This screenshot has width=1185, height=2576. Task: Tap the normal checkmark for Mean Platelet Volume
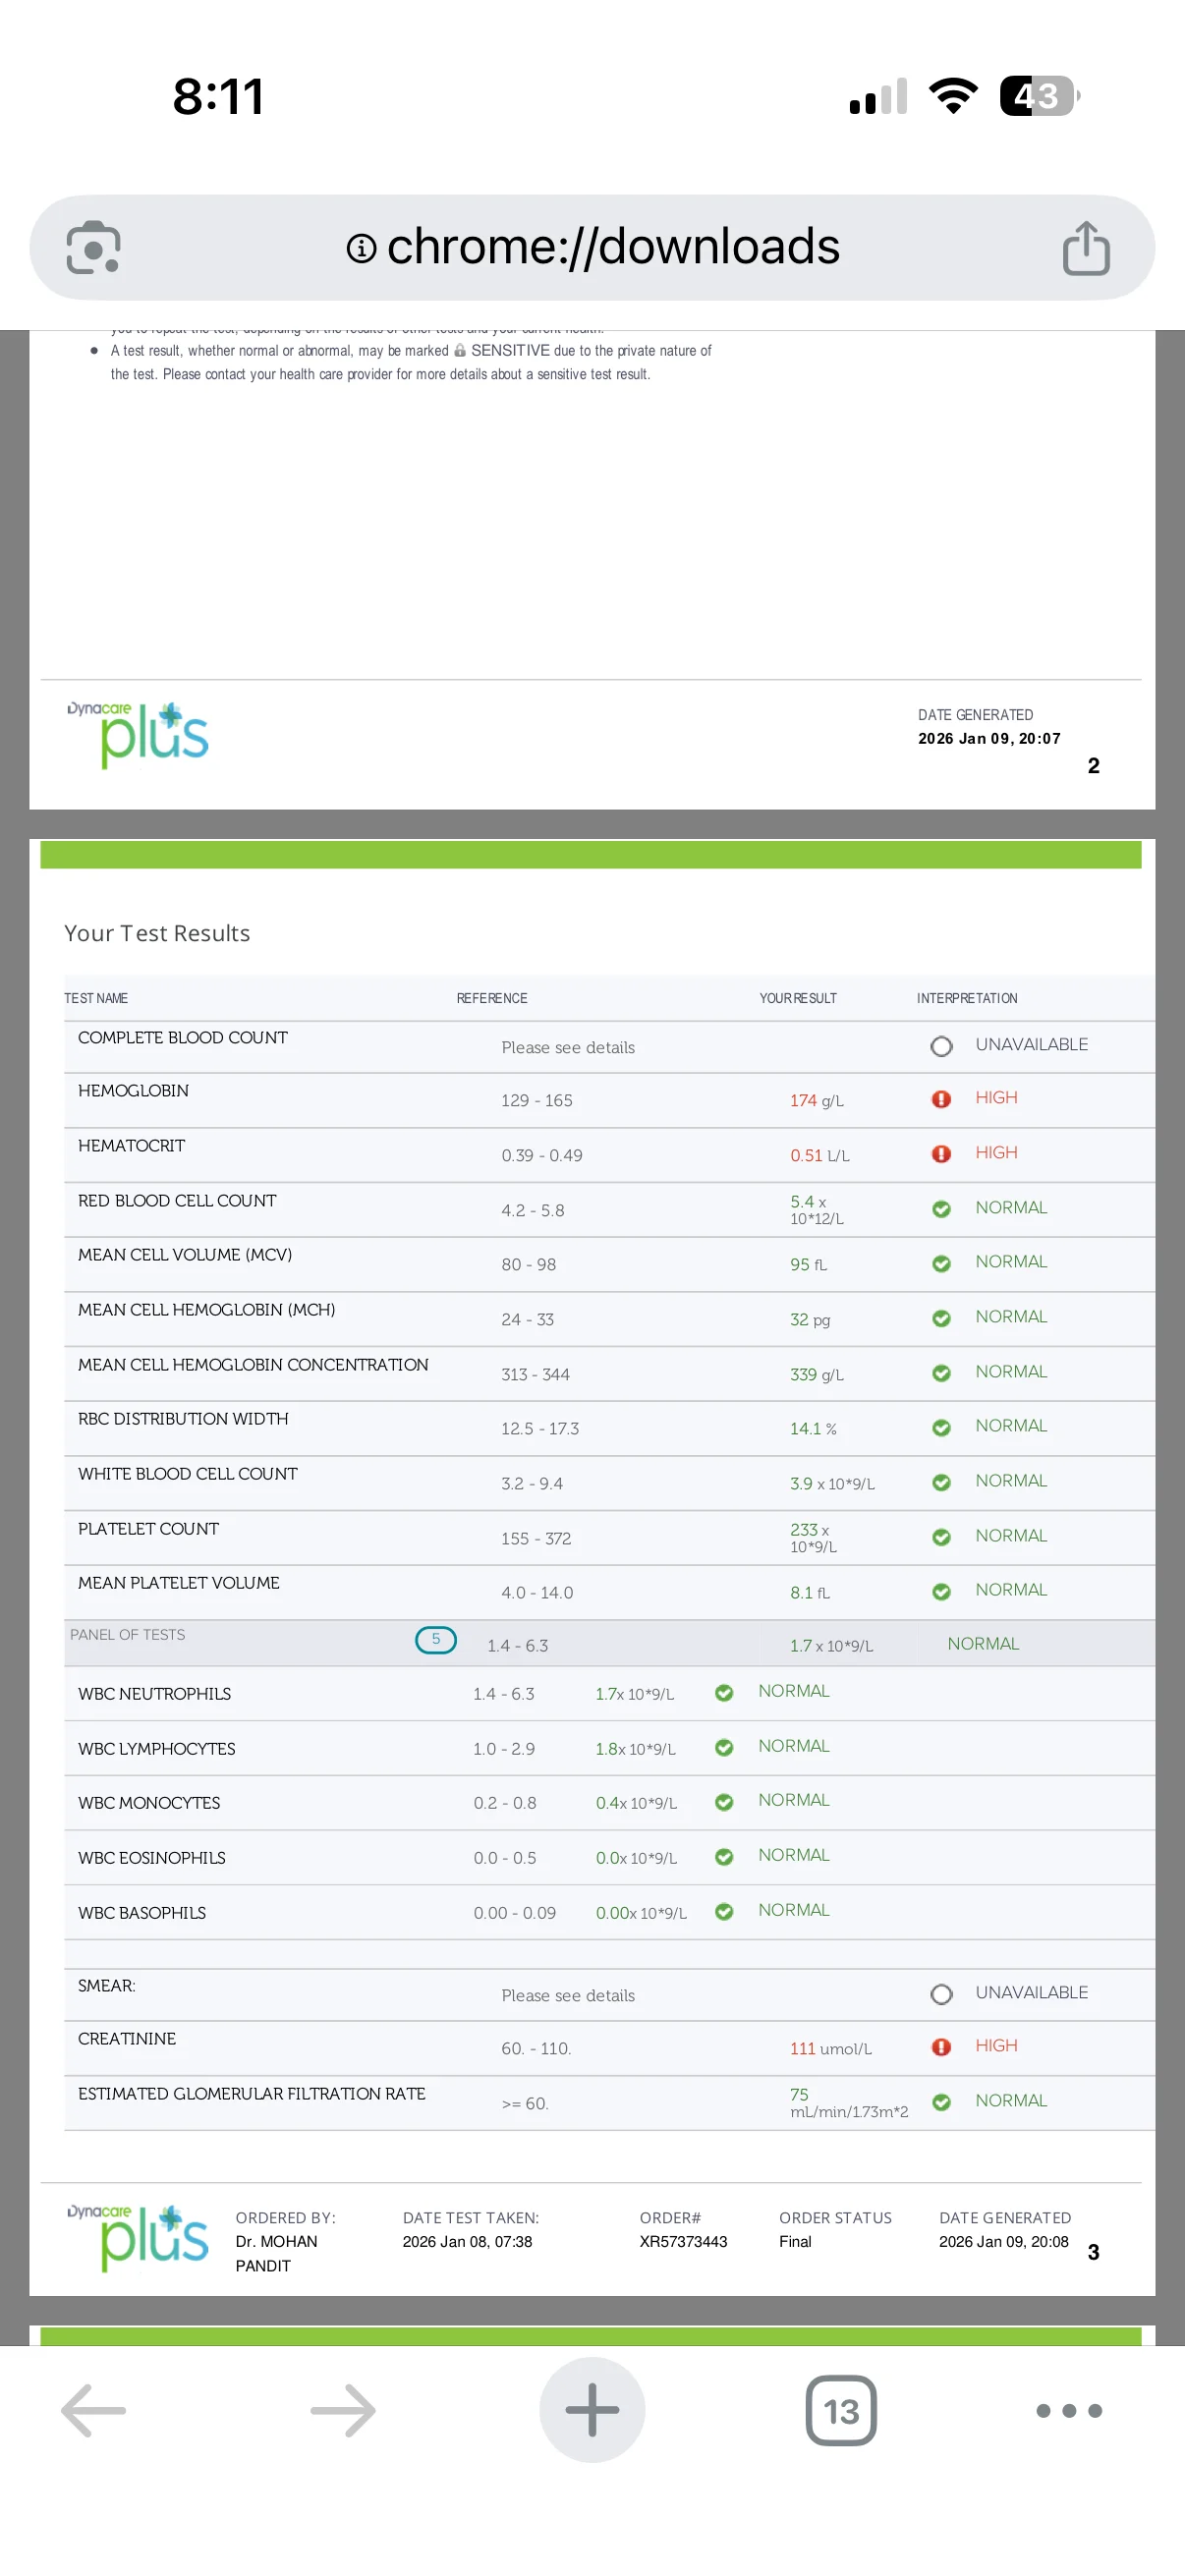click(941, 1591)
